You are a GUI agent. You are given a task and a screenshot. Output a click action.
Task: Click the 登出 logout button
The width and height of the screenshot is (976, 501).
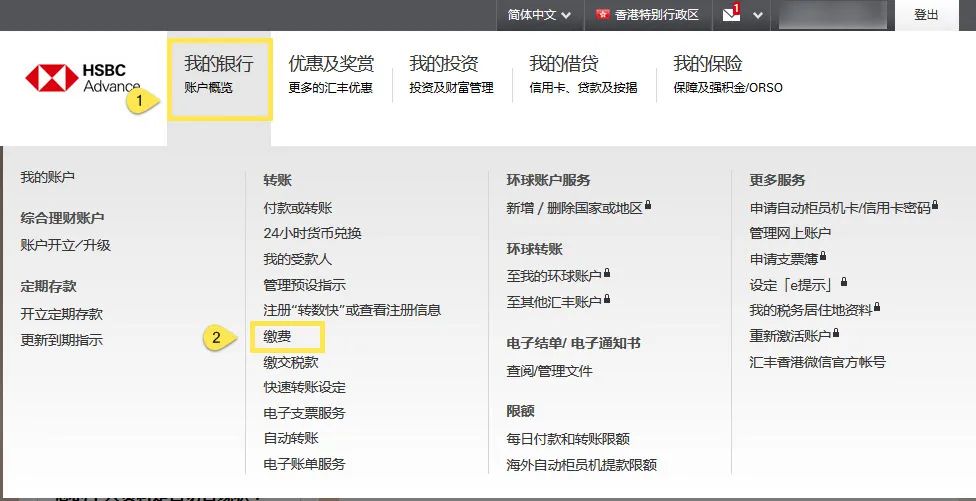(x=926, y=15)
